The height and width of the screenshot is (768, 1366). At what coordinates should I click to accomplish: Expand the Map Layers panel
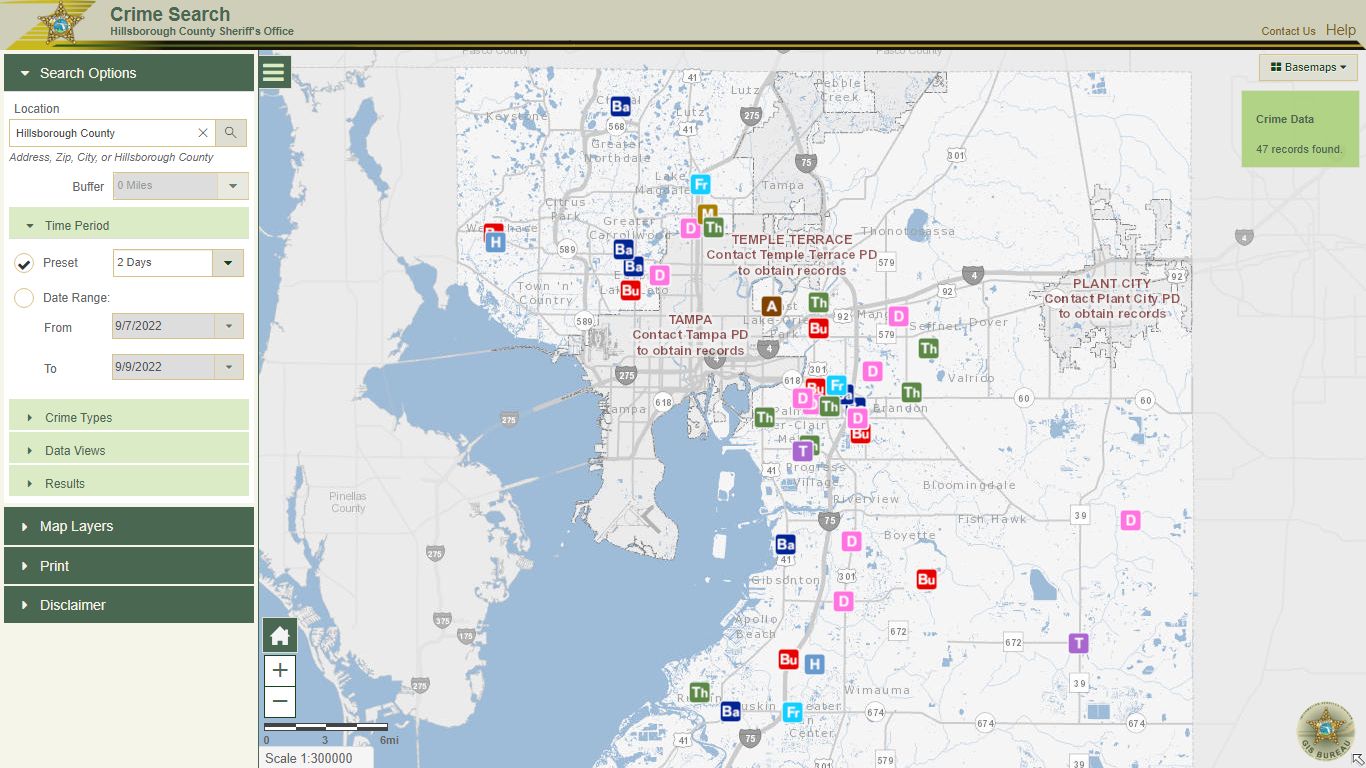point(129,526)
